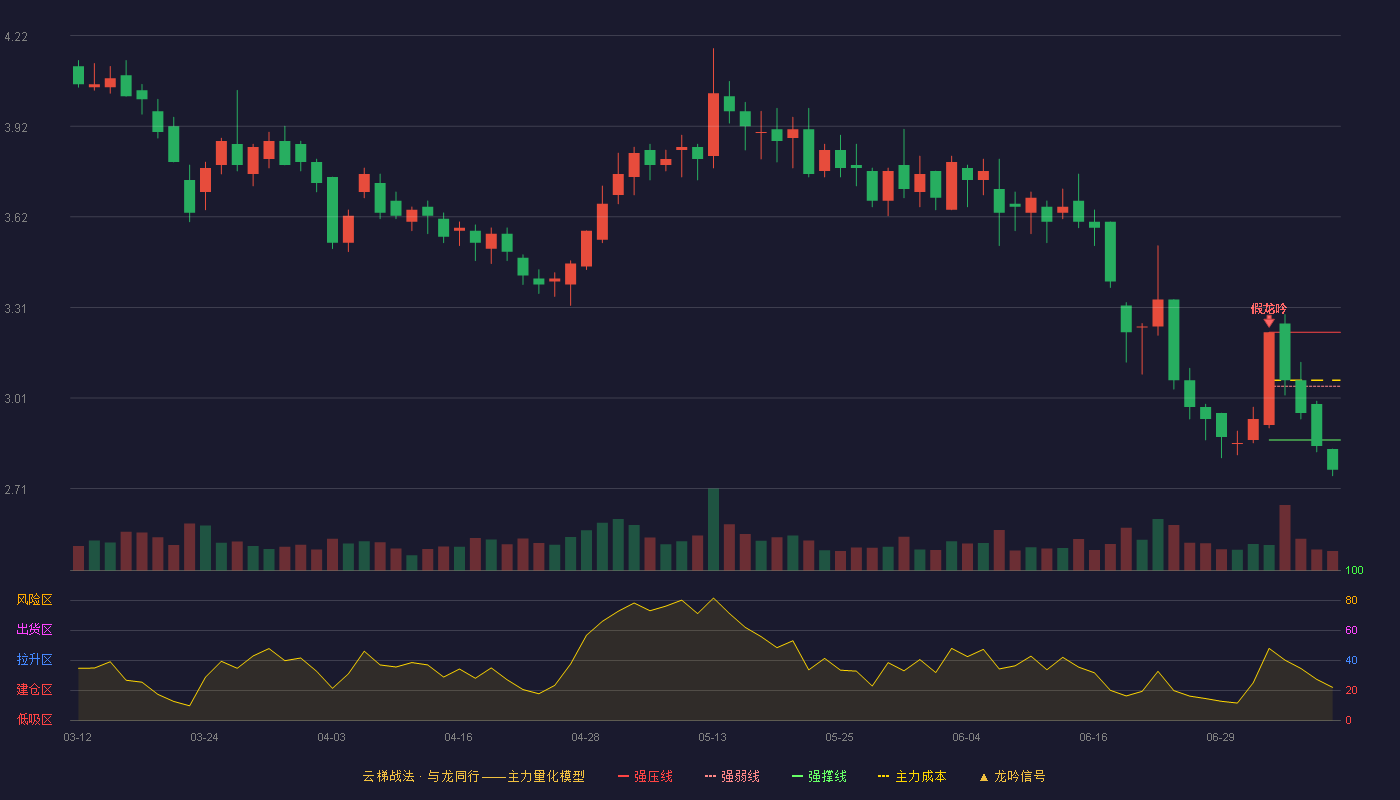1400x800 pixels.
Task: Click the 假龙吟 signal annotation label
Action: pyautogui.click(x=1269, y=309)
